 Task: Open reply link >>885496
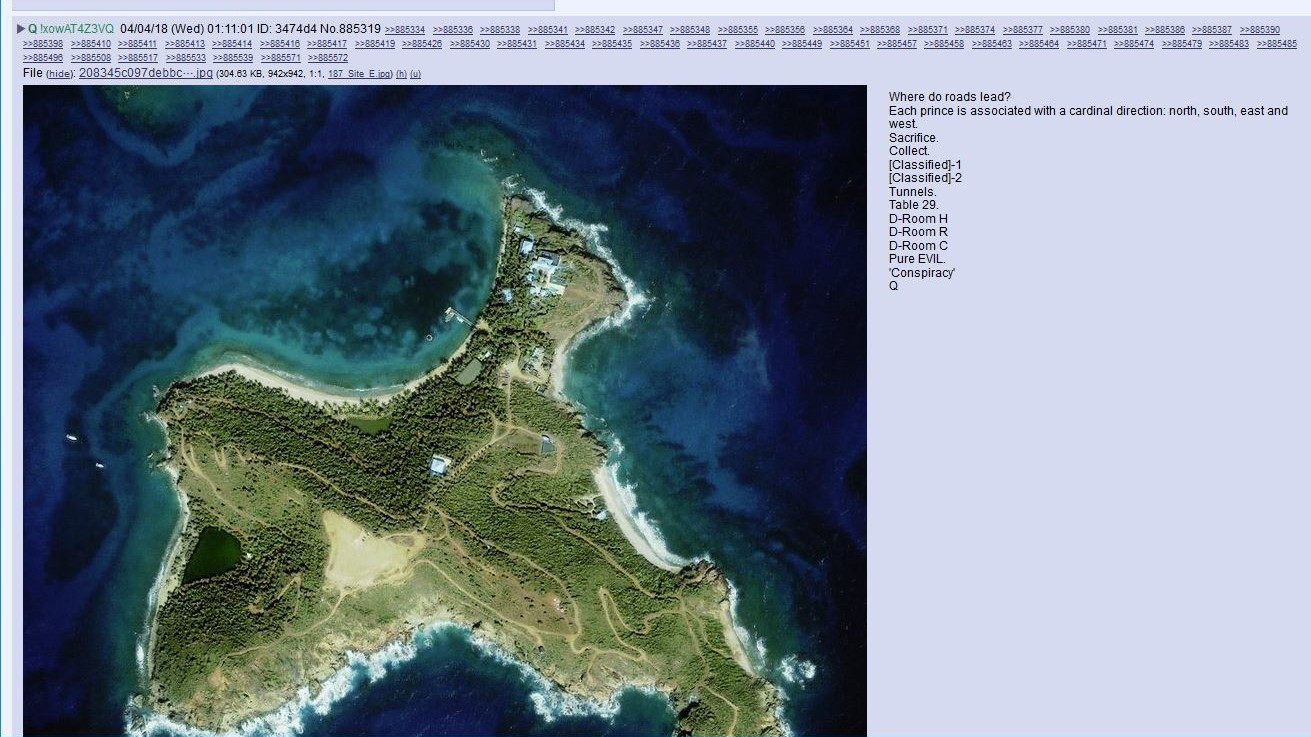coord(43,58)
